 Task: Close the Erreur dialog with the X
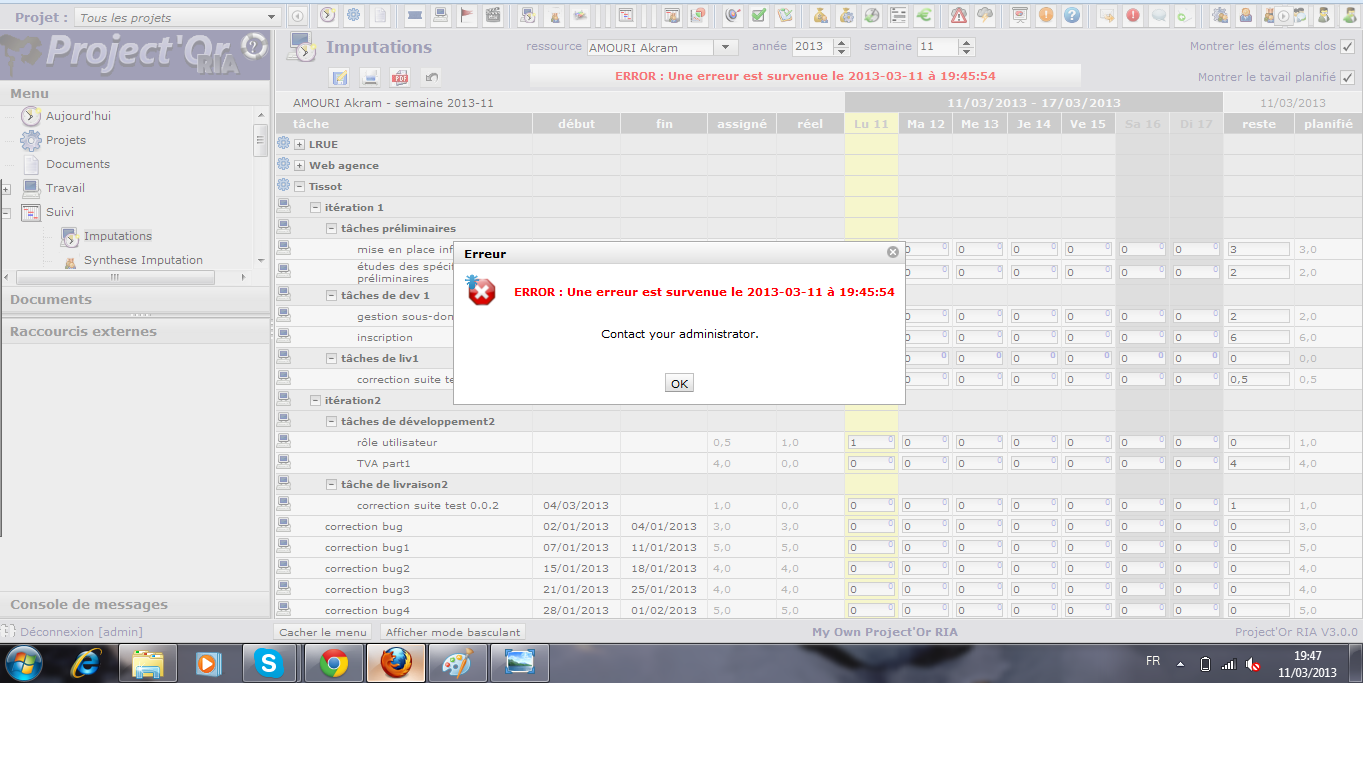[893, 253]
